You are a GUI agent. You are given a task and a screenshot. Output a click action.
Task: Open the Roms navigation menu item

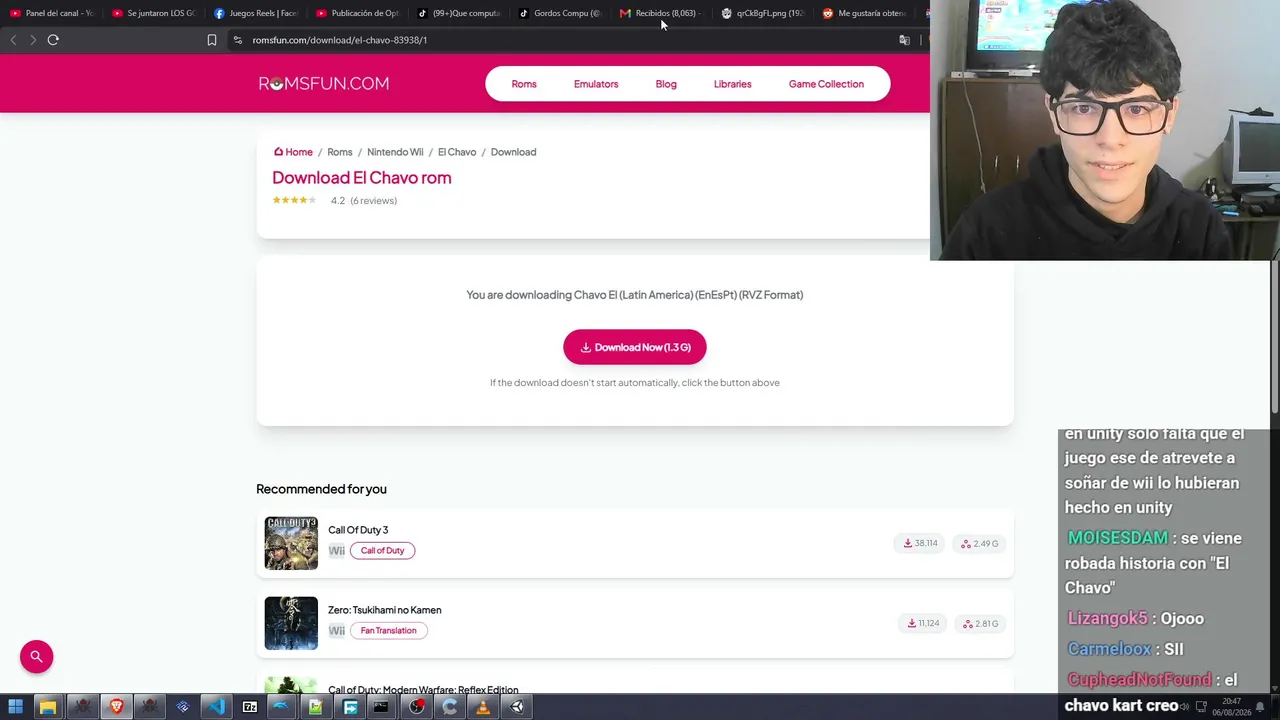[524, 84]
